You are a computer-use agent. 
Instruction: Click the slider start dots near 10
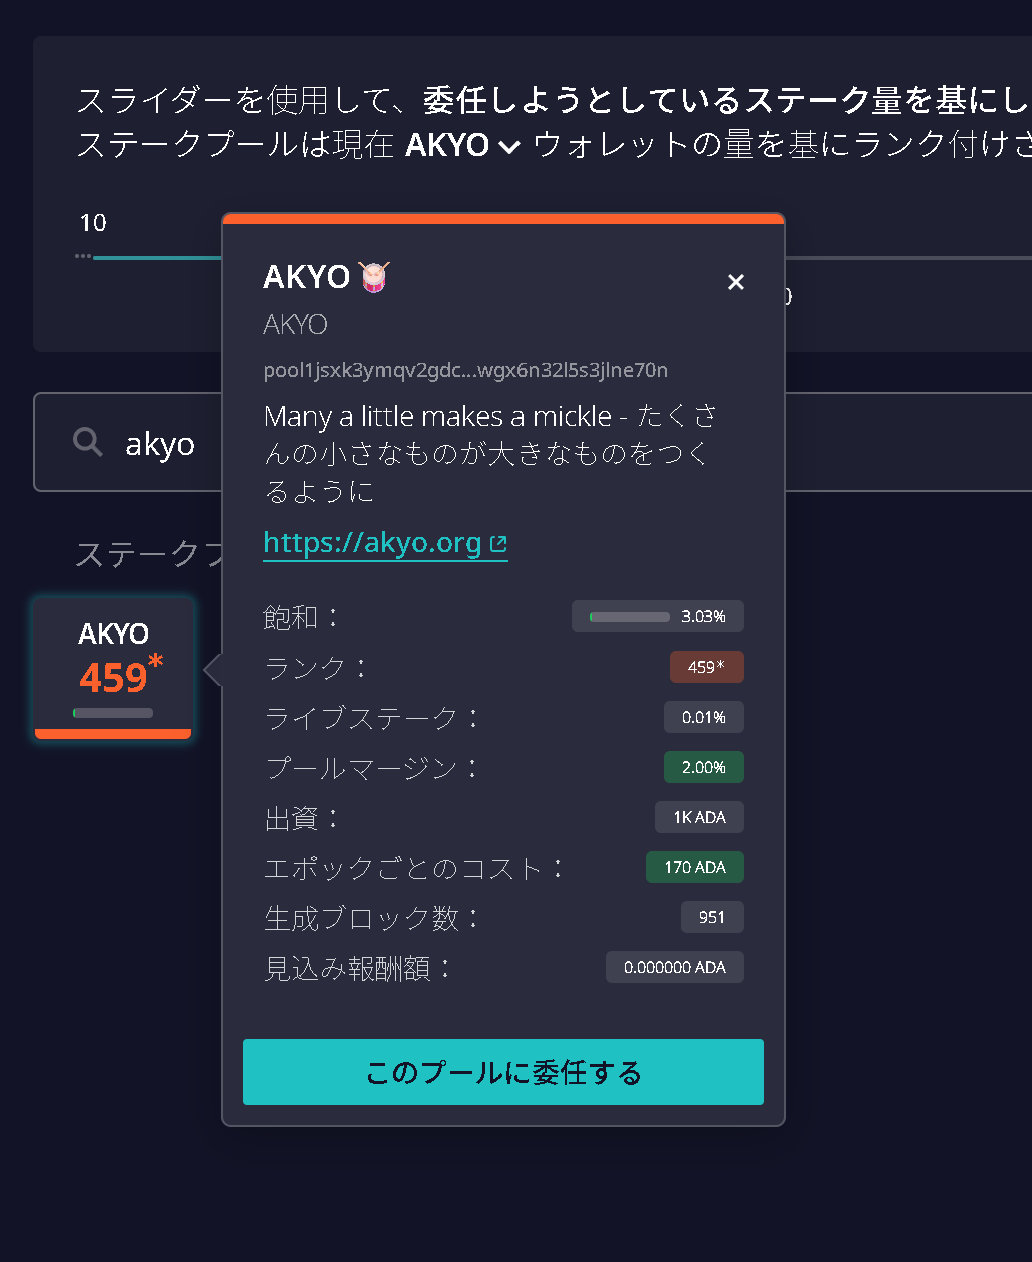pyautogui.click(x=83, y=256)
